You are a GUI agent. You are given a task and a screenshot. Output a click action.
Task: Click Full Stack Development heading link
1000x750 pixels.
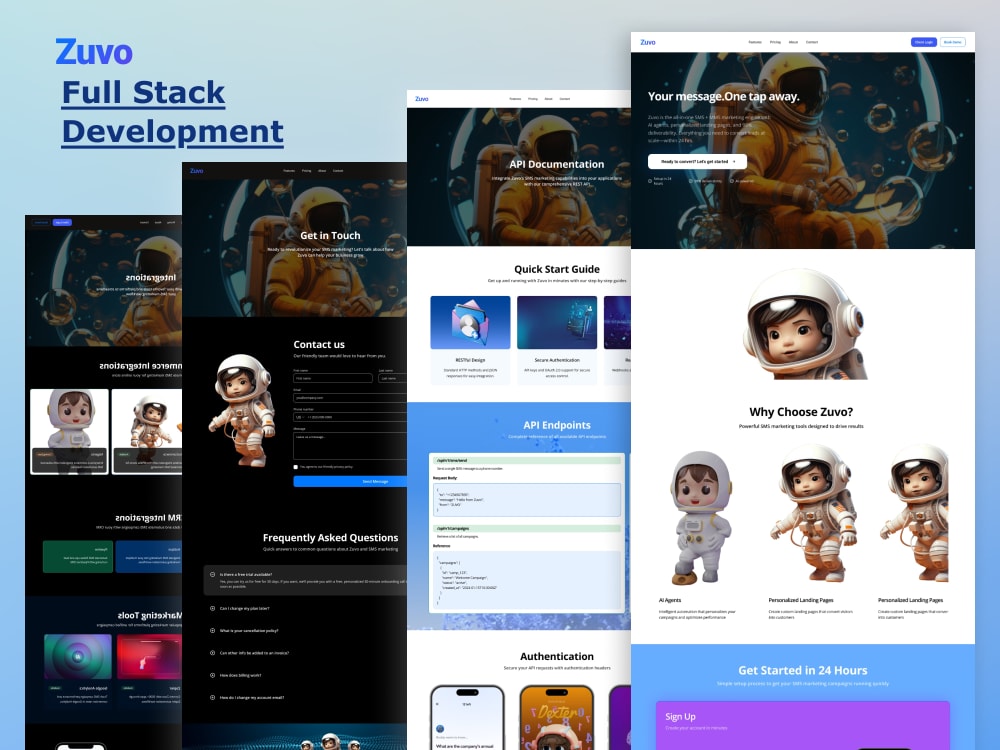(x=172, y=112)
